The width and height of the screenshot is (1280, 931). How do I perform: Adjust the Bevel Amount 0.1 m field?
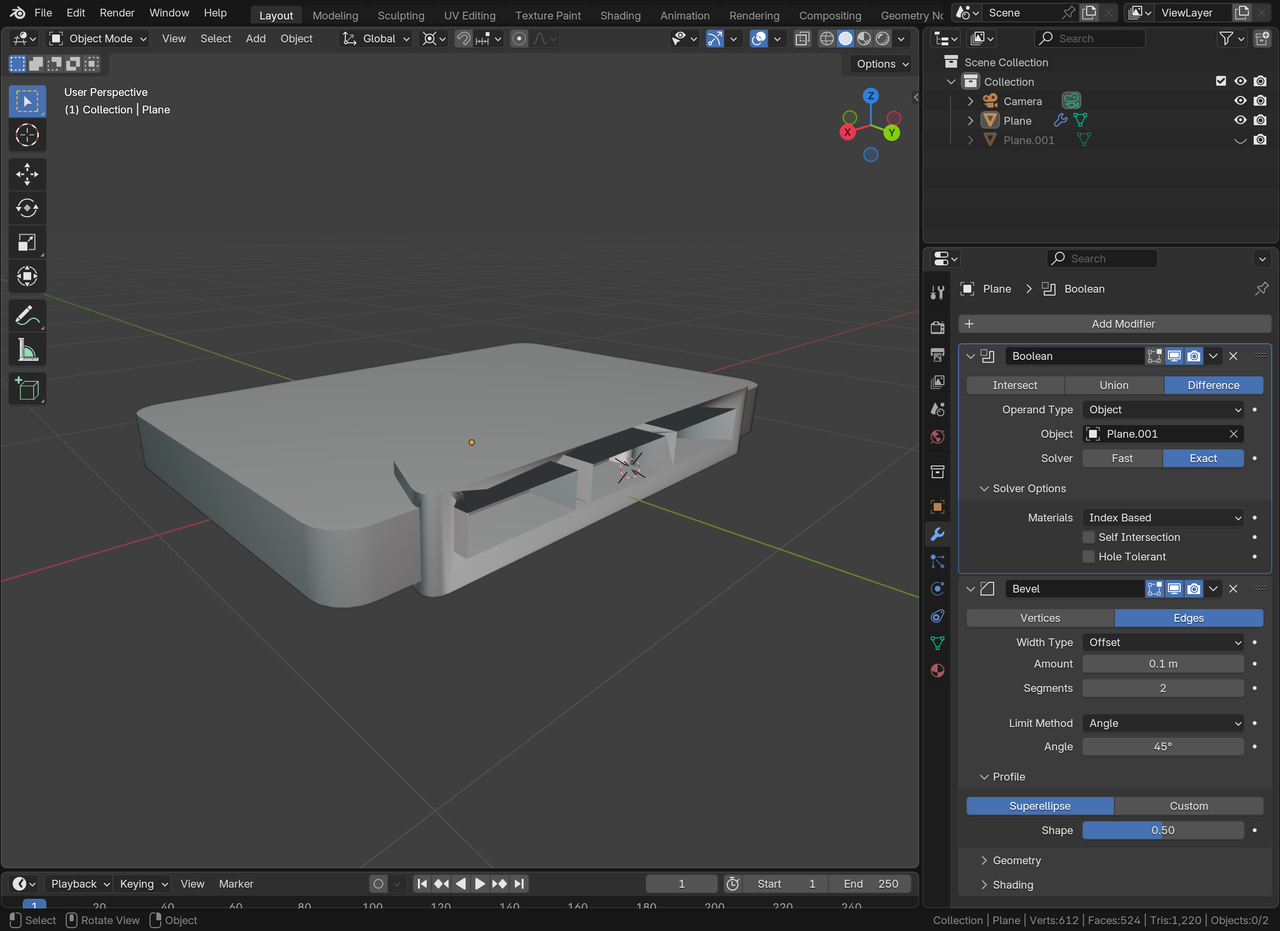[x=1163, y=664]
